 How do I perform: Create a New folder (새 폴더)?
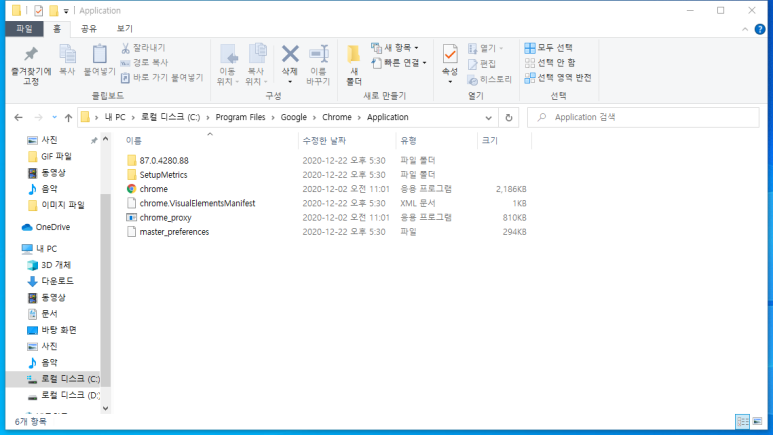(x=354, y=65)
